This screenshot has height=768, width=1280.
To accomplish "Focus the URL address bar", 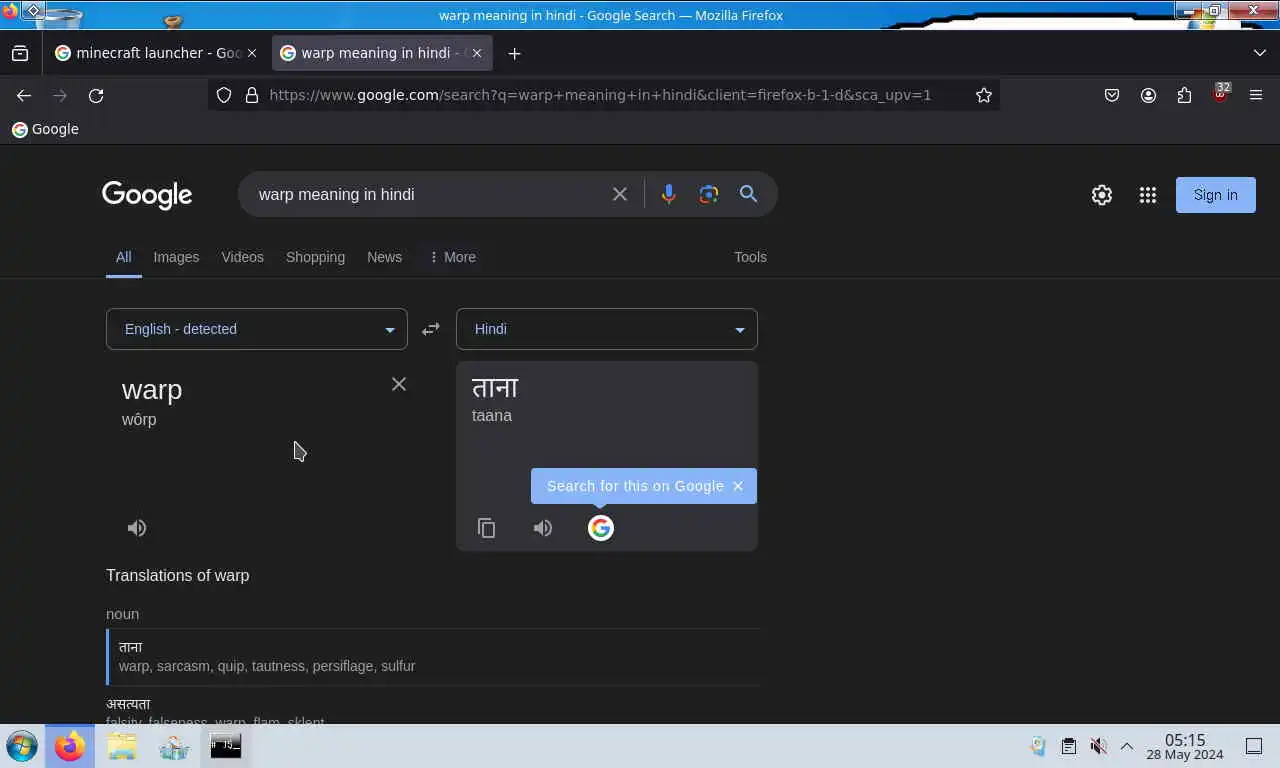I will click(600, 95).
